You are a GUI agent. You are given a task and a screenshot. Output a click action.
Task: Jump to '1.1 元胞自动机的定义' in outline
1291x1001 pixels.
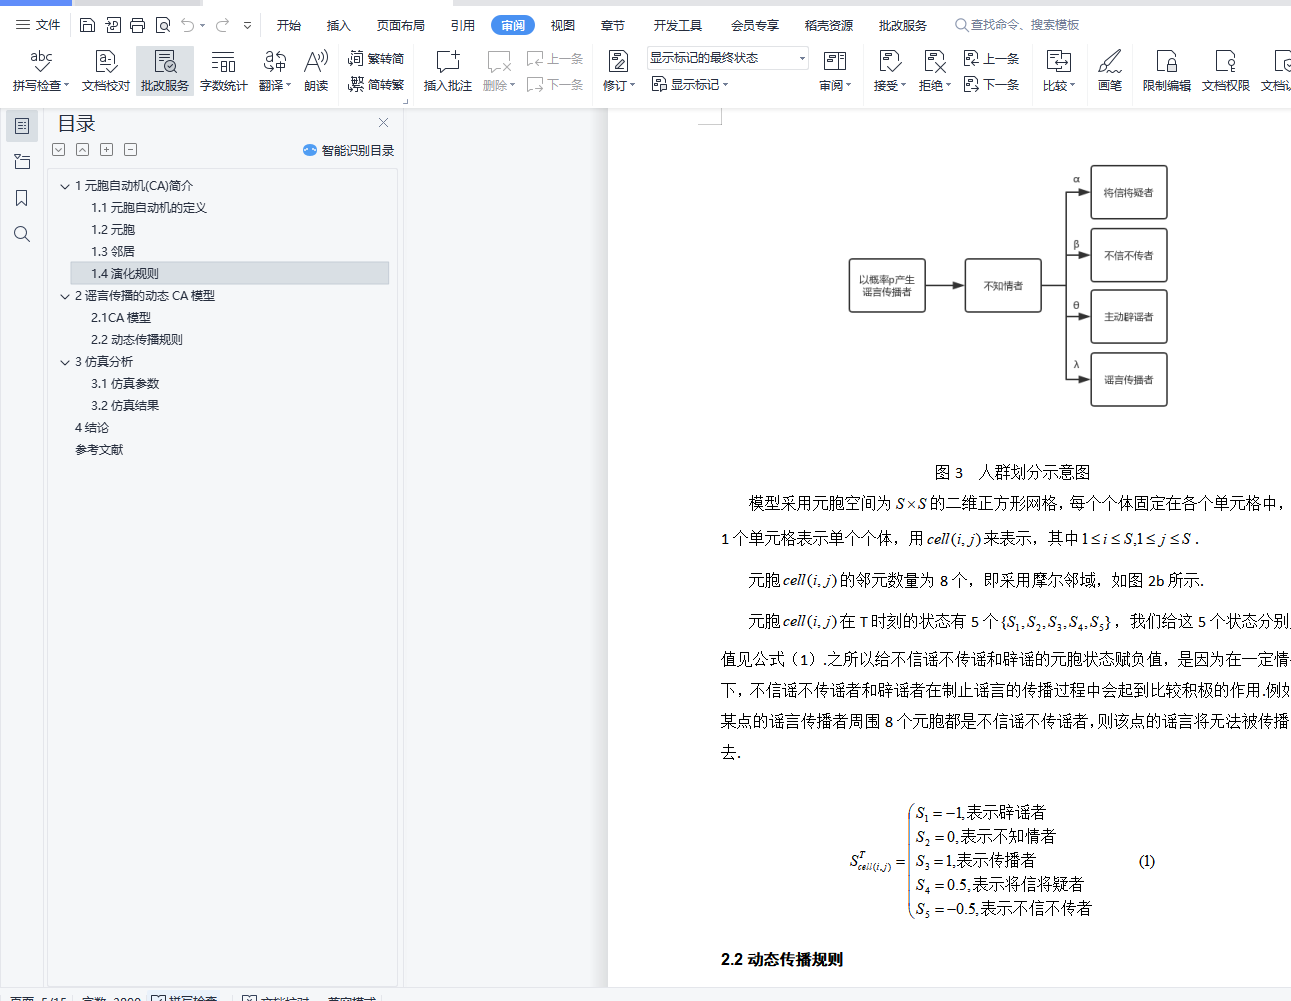click(x=149, y=208)
